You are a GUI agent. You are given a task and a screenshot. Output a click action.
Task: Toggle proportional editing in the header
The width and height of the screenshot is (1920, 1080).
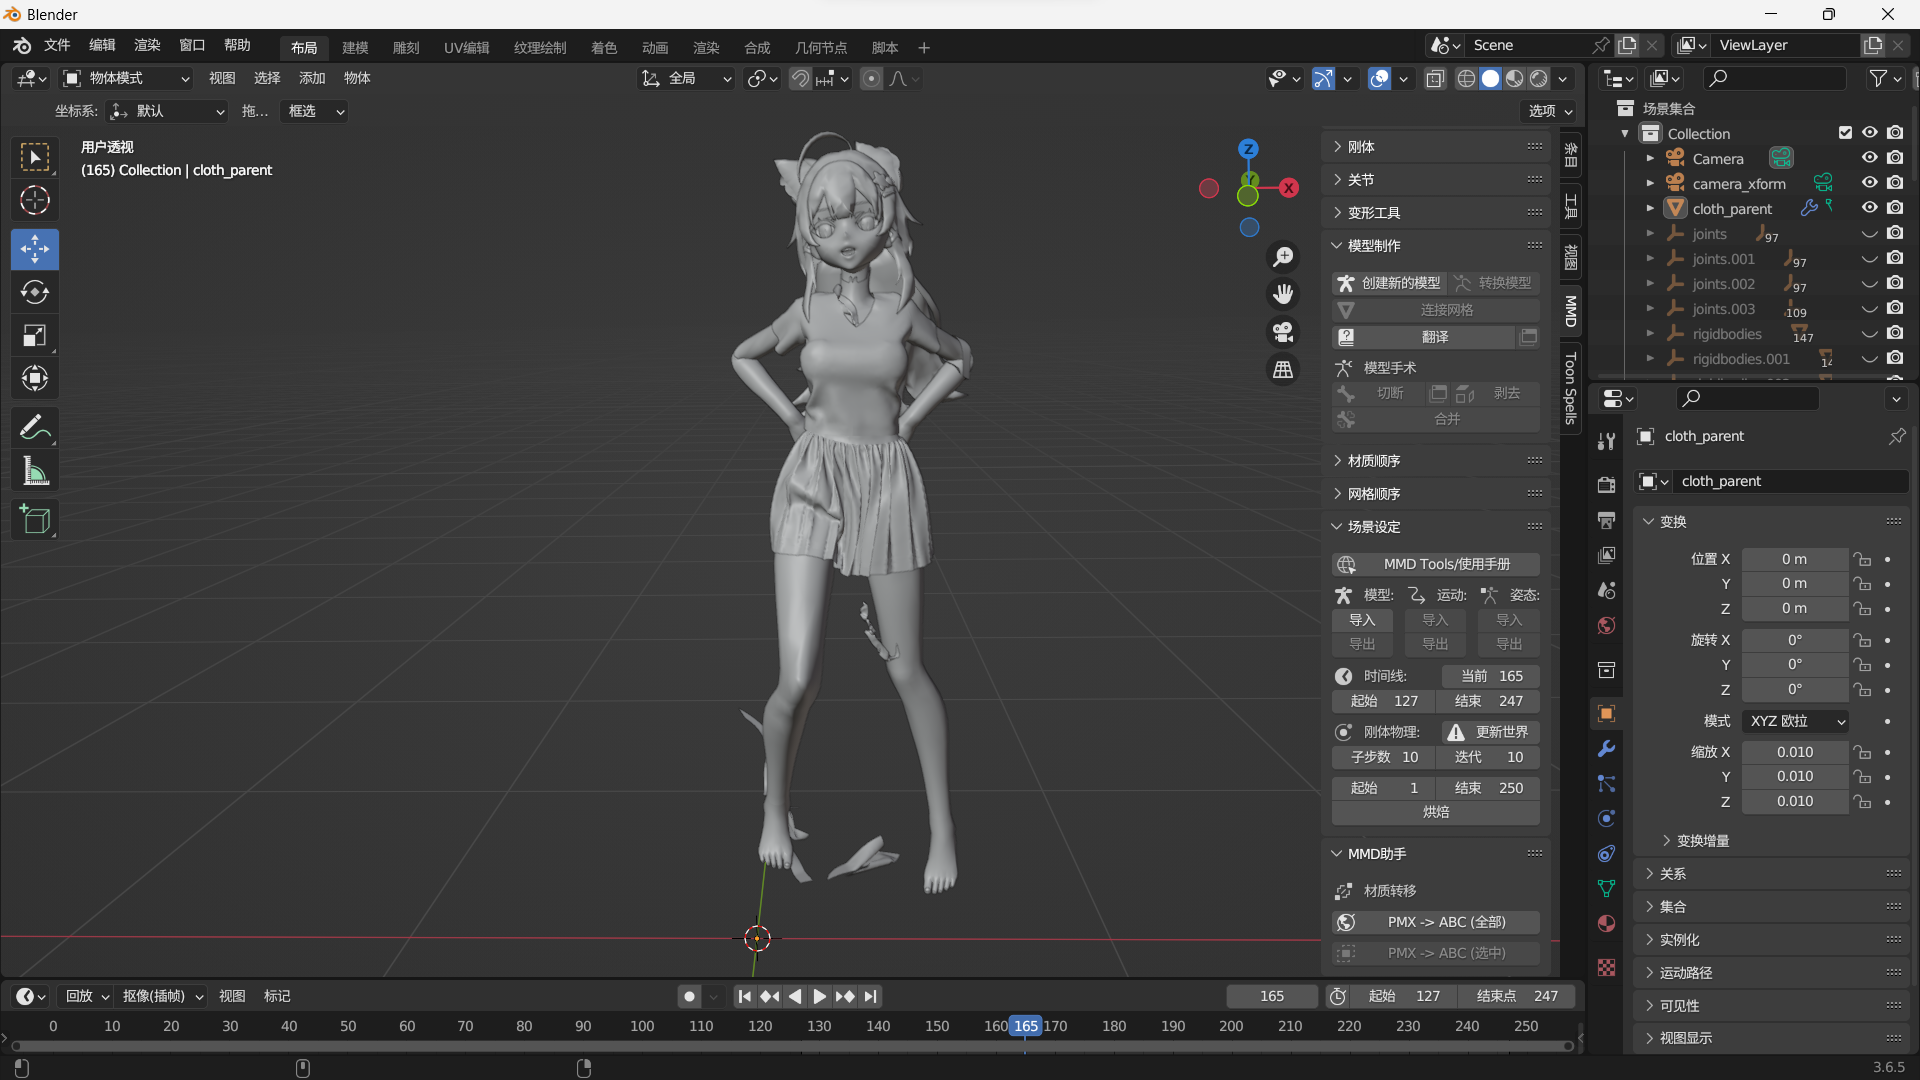(871, 78)
